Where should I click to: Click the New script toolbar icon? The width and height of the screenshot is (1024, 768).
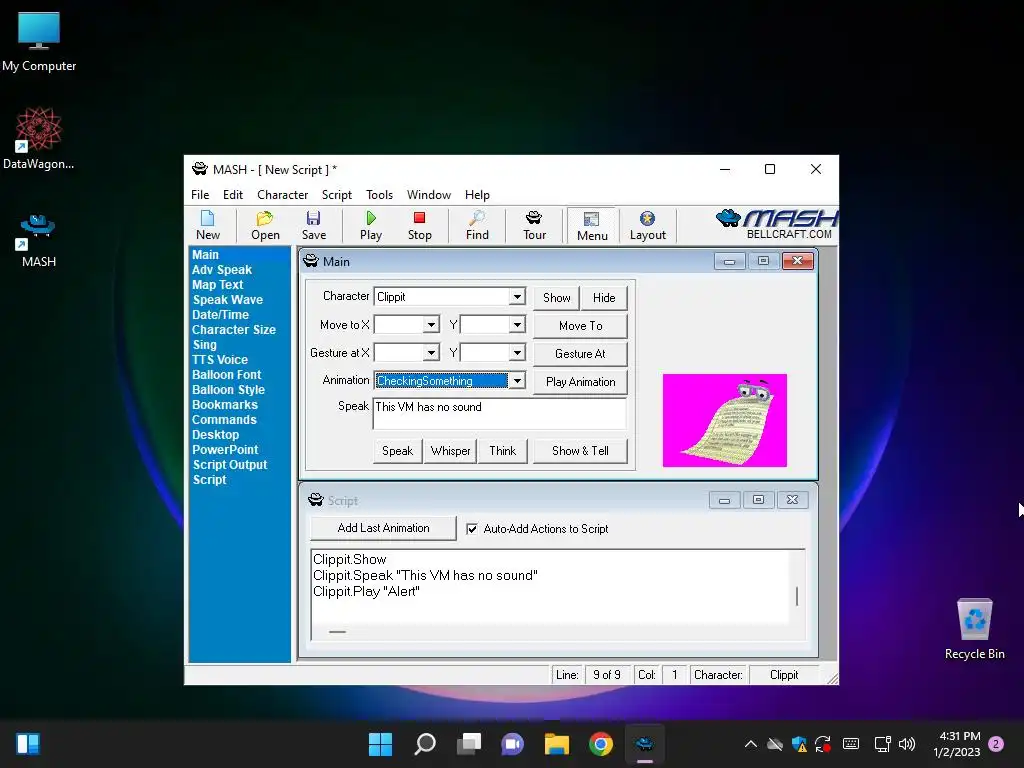point(208,225)
